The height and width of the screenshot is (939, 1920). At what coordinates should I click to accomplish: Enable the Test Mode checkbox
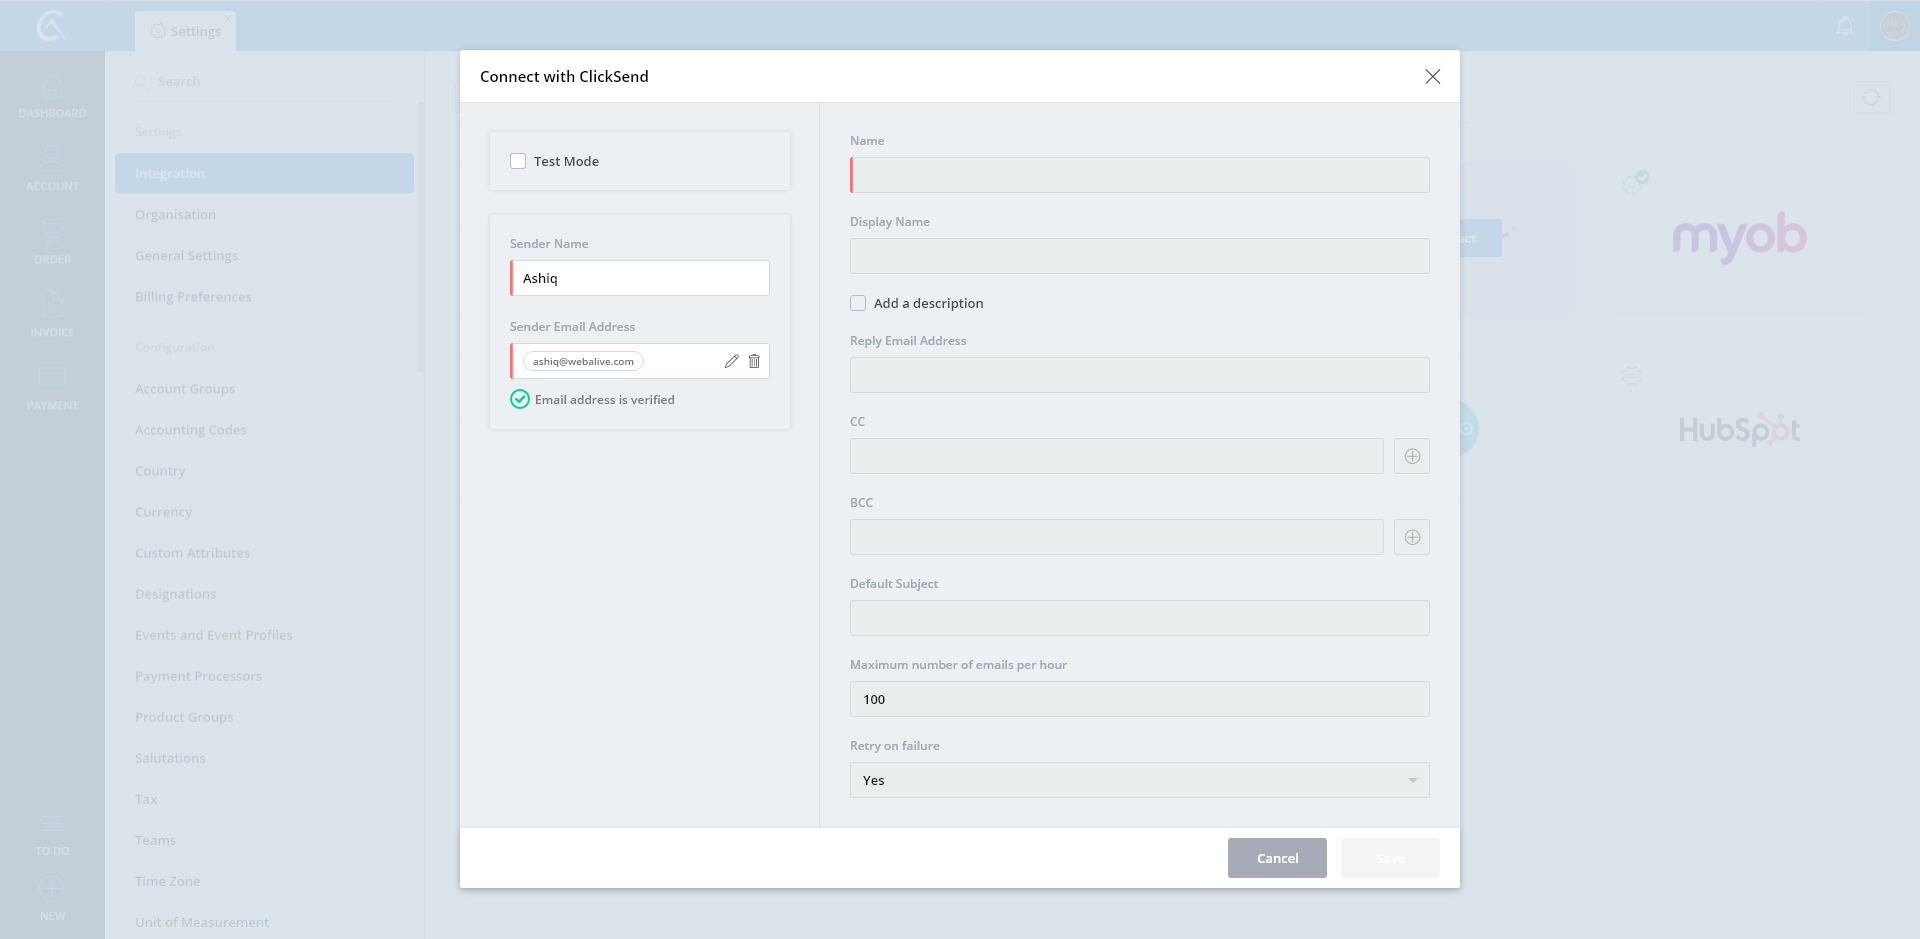pos(518,161)
